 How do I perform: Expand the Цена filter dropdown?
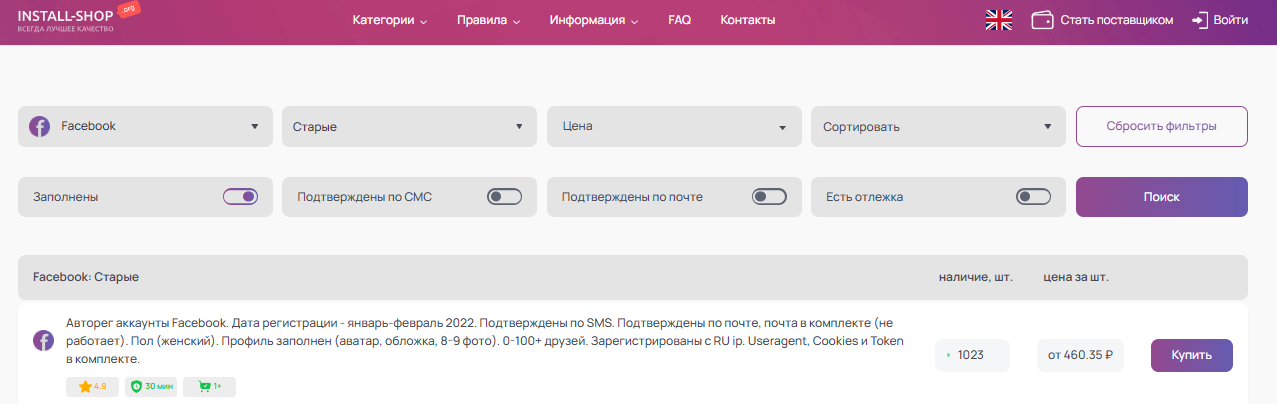pyautogui.click(x=674, y=127)
